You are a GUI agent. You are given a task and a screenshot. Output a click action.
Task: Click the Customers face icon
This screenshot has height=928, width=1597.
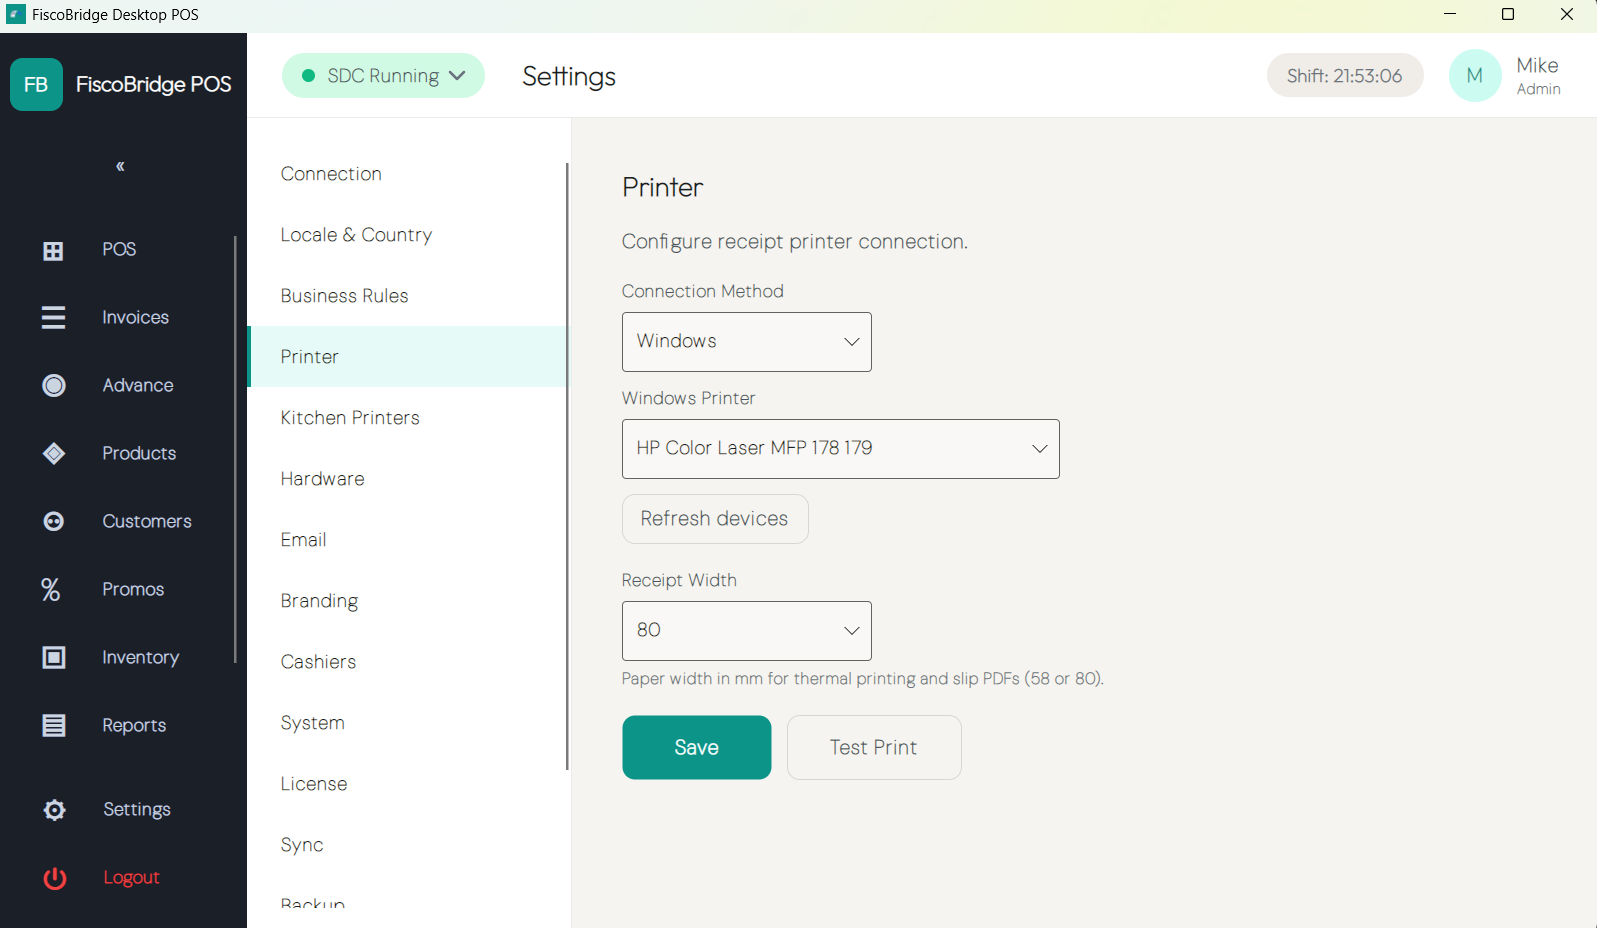click(54, 521)
